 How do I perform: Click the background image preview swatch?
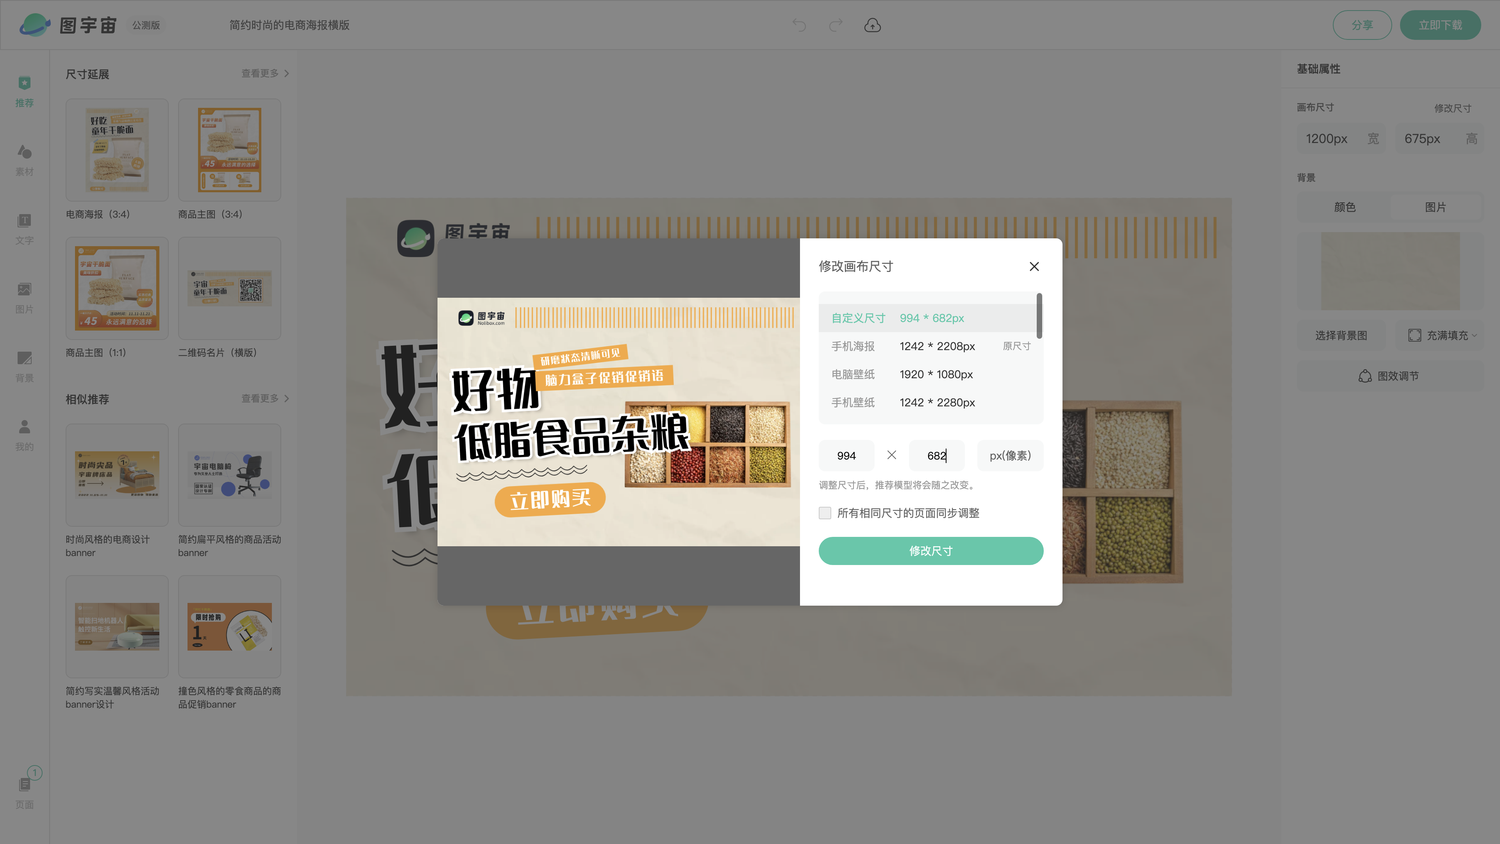1390,271
